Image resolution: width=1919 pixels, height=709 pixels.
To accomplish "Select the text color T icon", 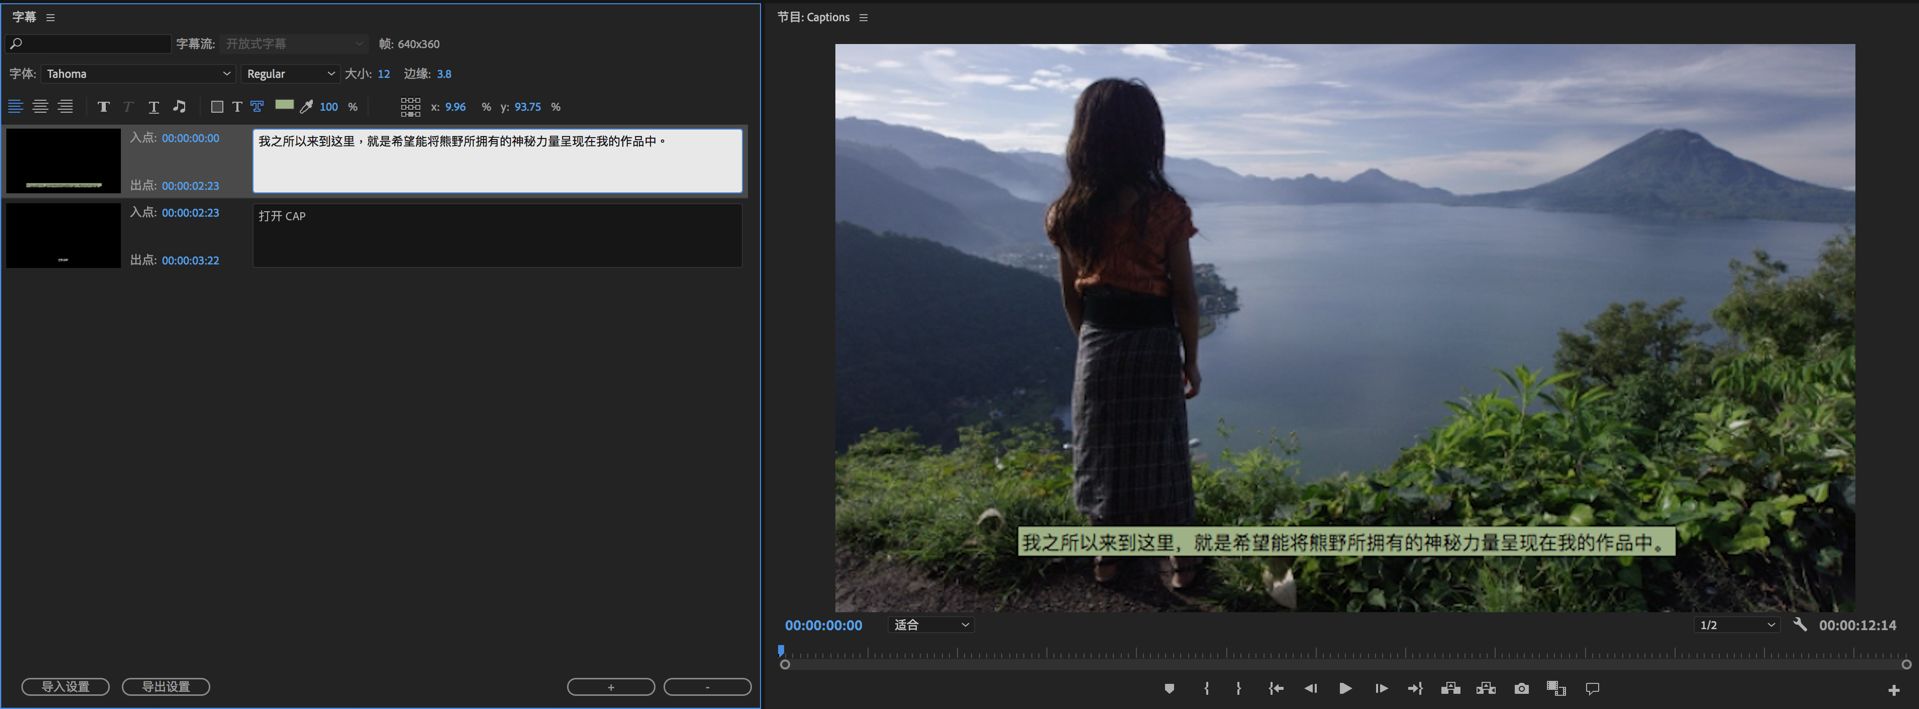I will point(237,107).
